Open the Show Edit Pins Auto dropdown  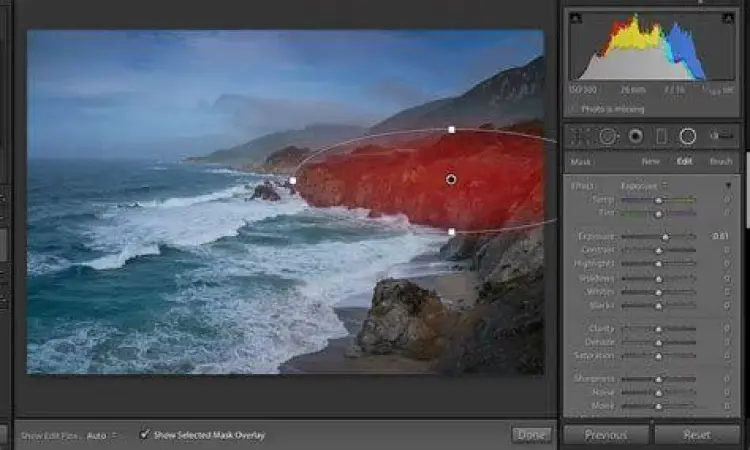click(x=102, y=436)
